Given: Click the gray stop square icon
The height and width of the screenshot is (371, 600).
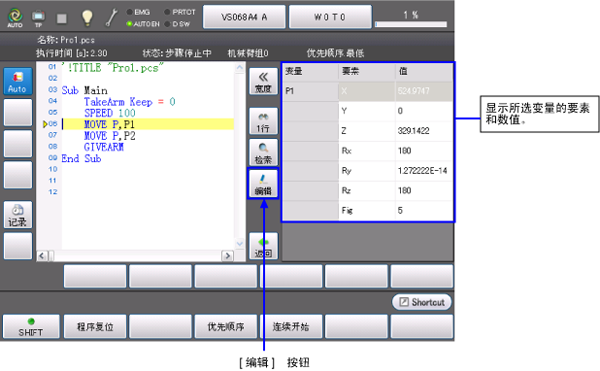Looking at the screenshot, I should [62, 18].
